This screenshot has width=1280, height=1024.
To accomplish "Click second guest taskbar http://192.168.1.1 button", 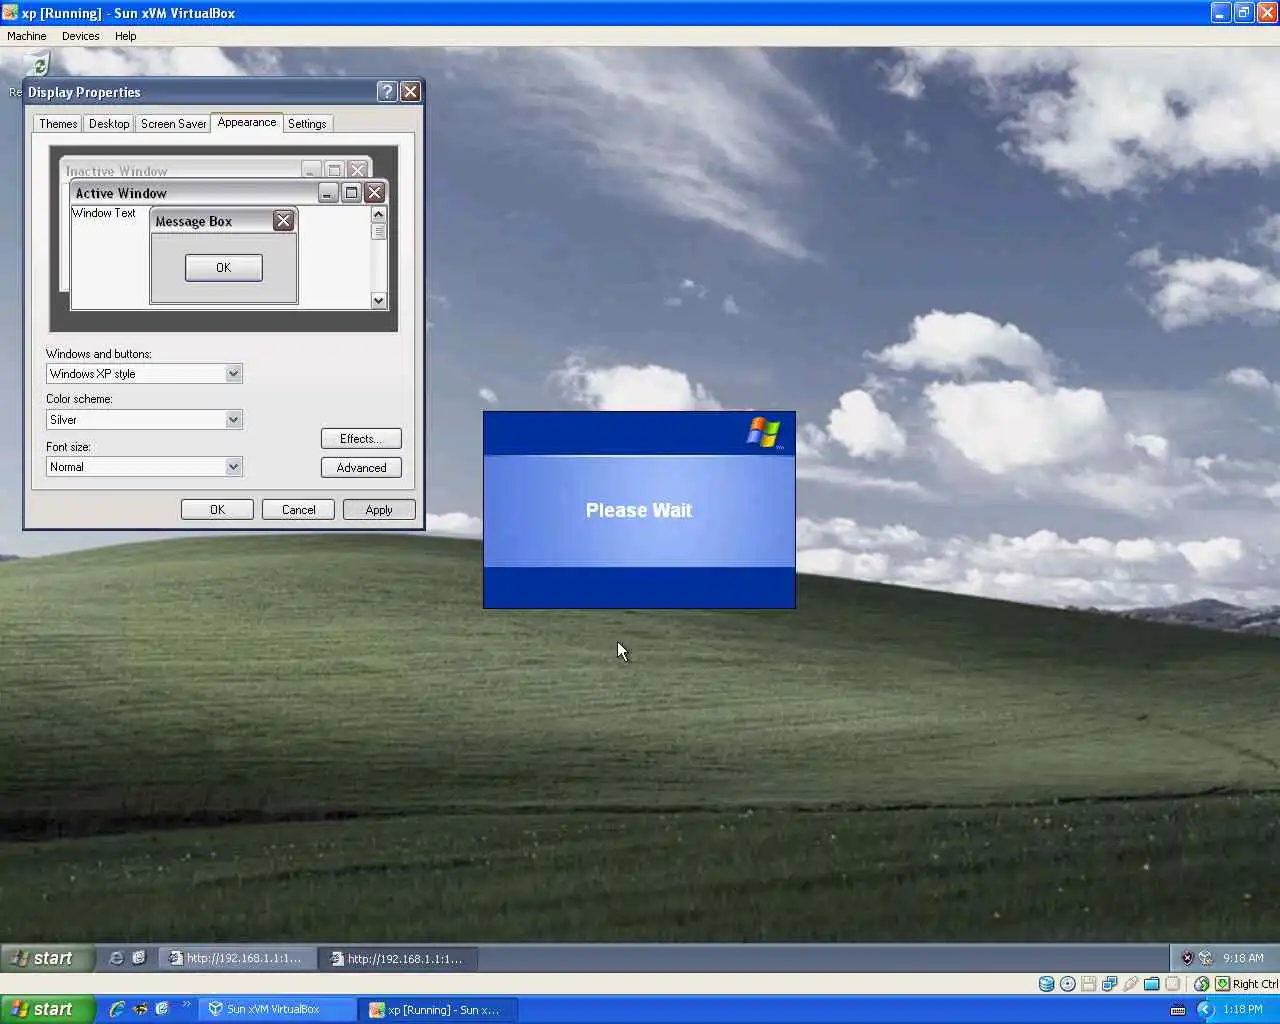I will point(398,958).
